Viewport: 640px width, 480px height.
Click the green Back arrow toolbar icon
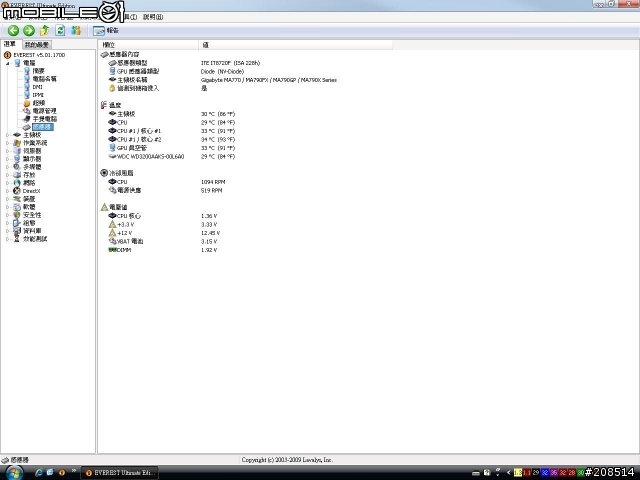tap(13, 31)
